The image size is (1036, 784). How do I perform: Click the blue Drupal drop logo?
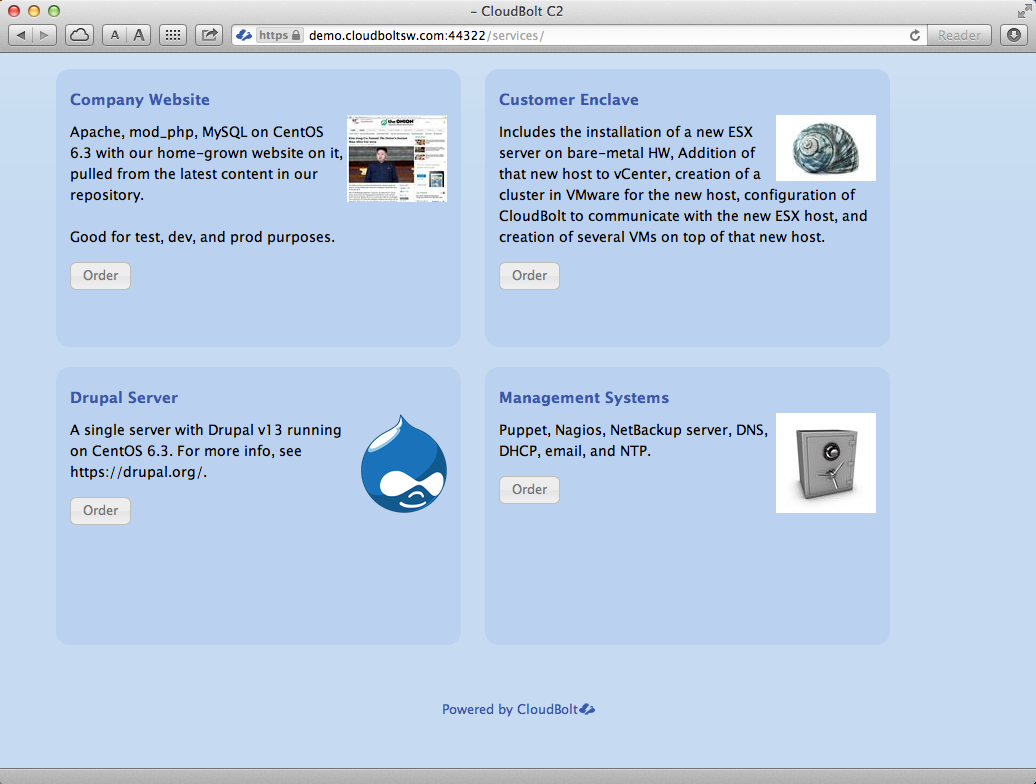pyautogui.click(x=404, y=463)
